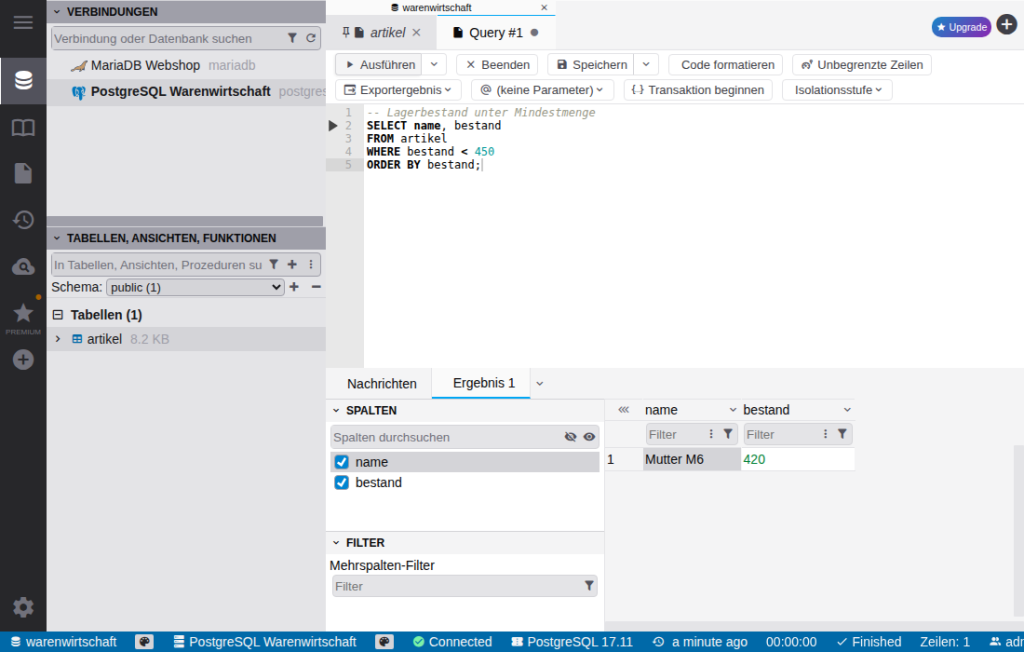Click the Premium star icon
Viewport: 1024px width, 652px height.
23,313
